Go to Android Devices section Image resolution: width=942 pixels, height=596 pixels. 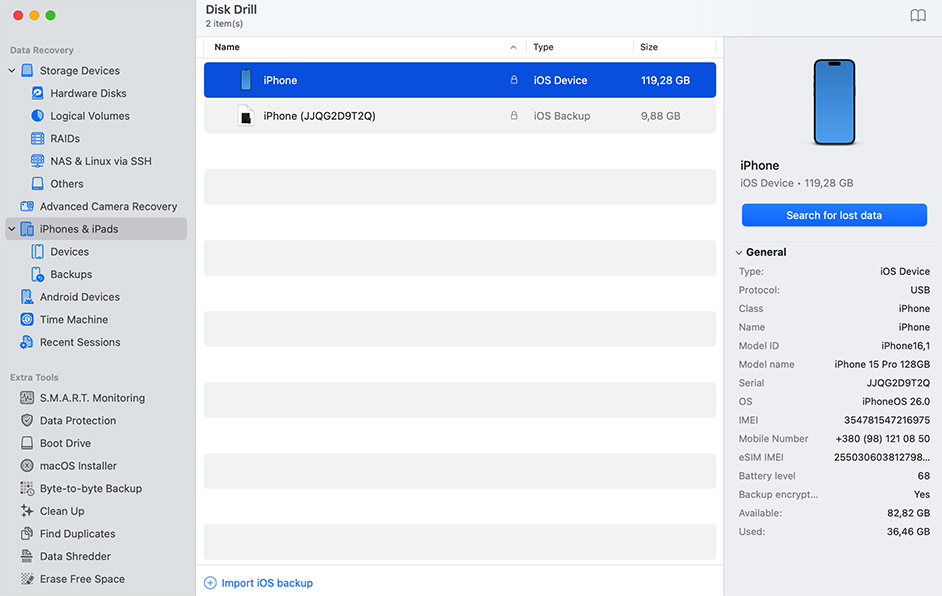80,297
